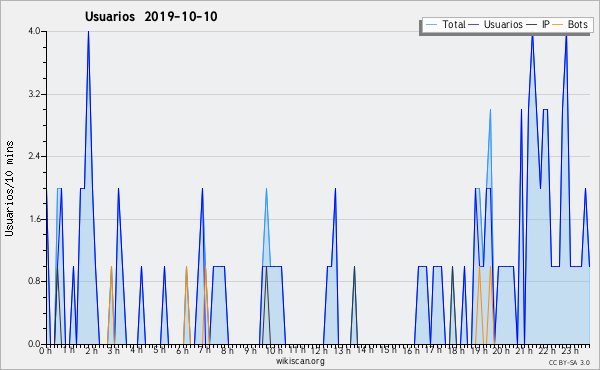Click the dark blue Usuarios legend line
The height and width of the screenshot is (370, 600).
tap(474, 25)
